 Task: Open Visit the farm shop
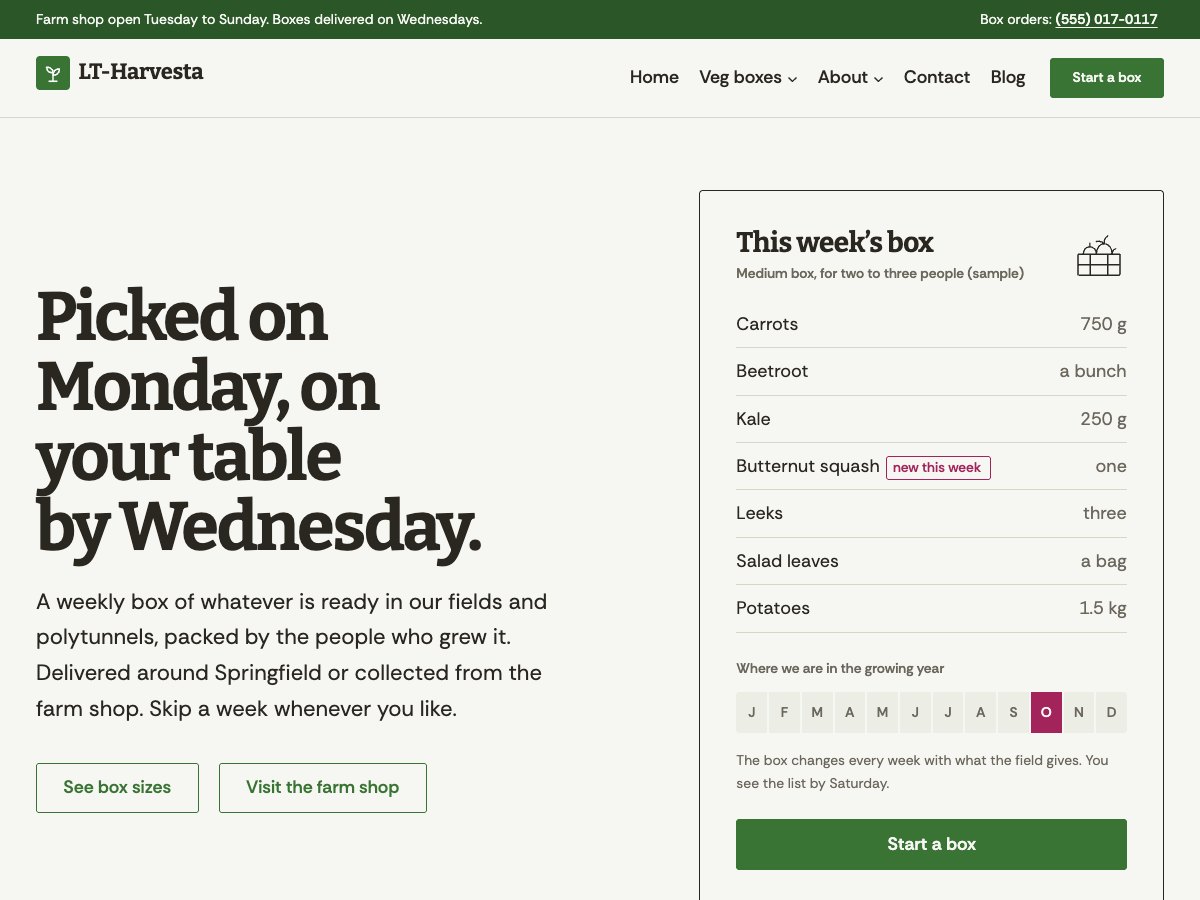pyautogui.click(x=323, y=788)
